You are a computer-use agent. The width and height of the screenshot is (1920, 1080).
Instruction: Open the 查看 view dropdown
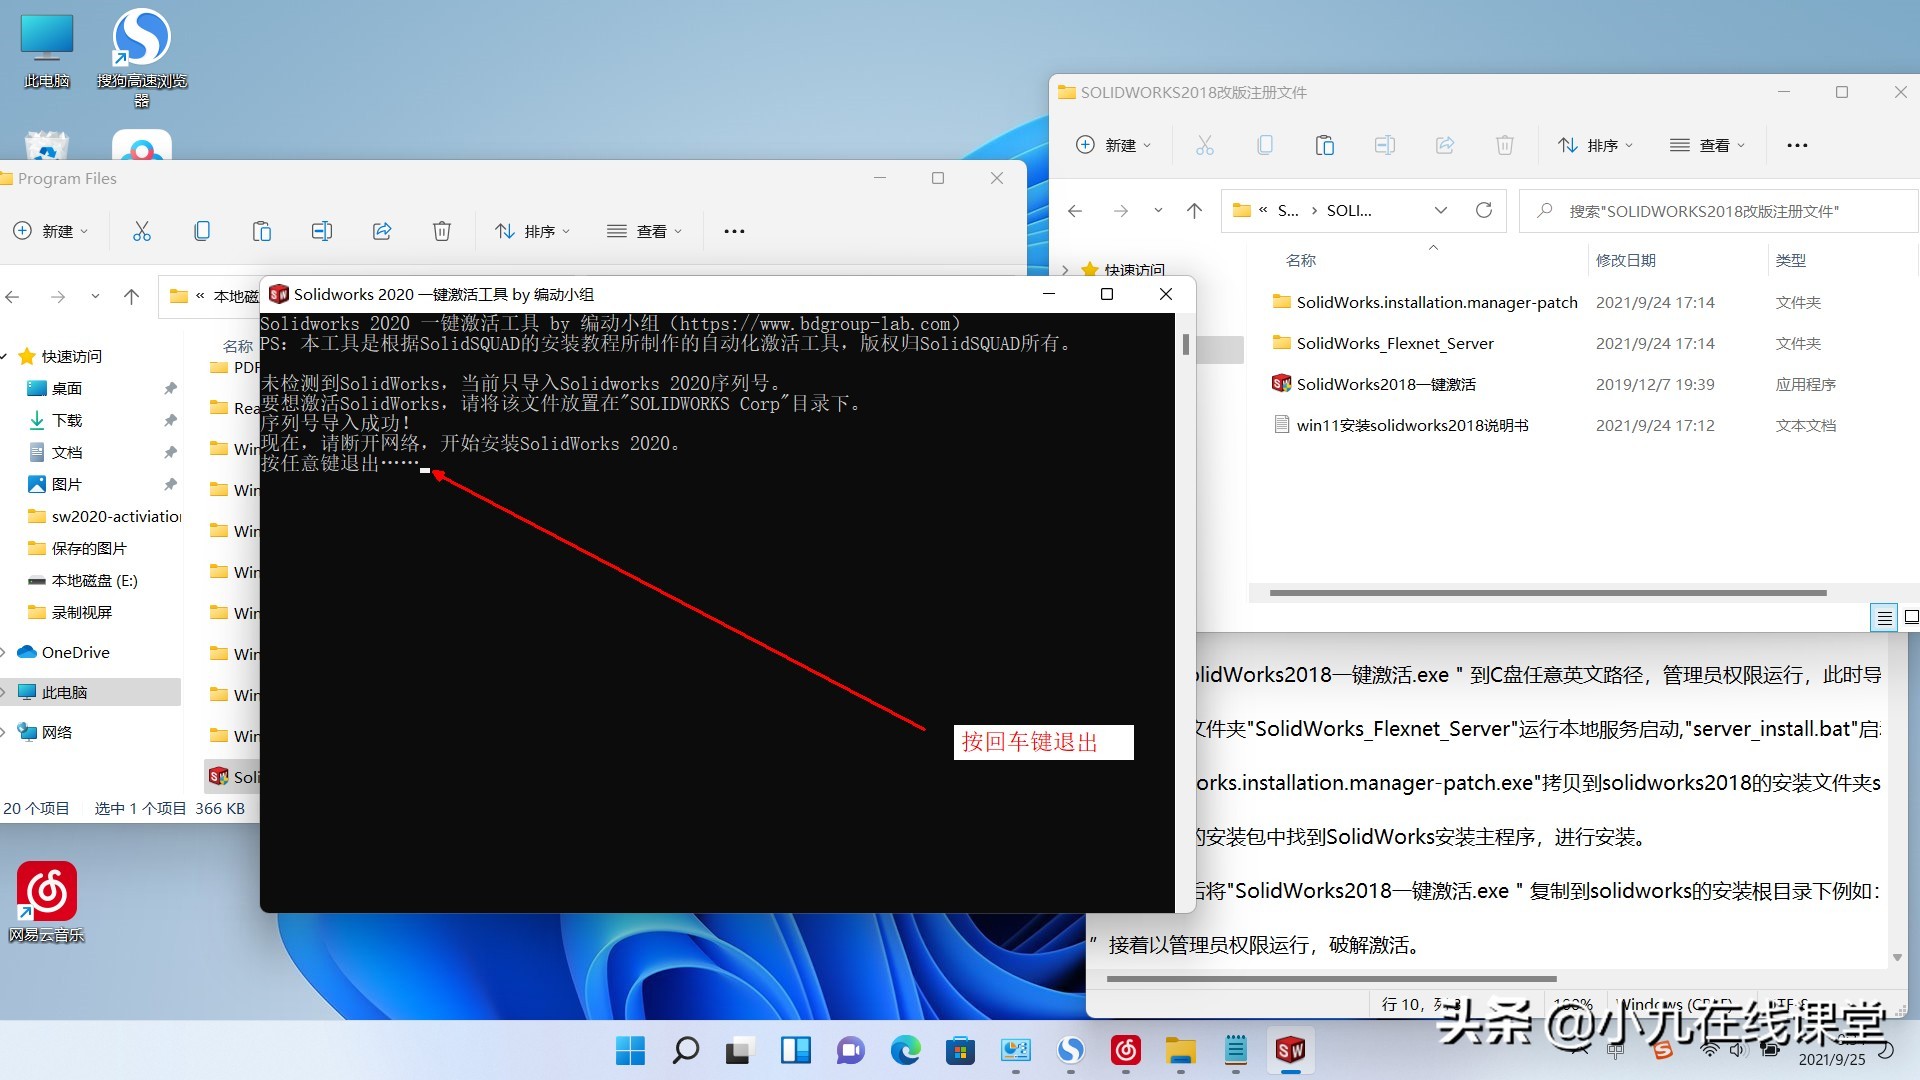[x=1710, y=145]
